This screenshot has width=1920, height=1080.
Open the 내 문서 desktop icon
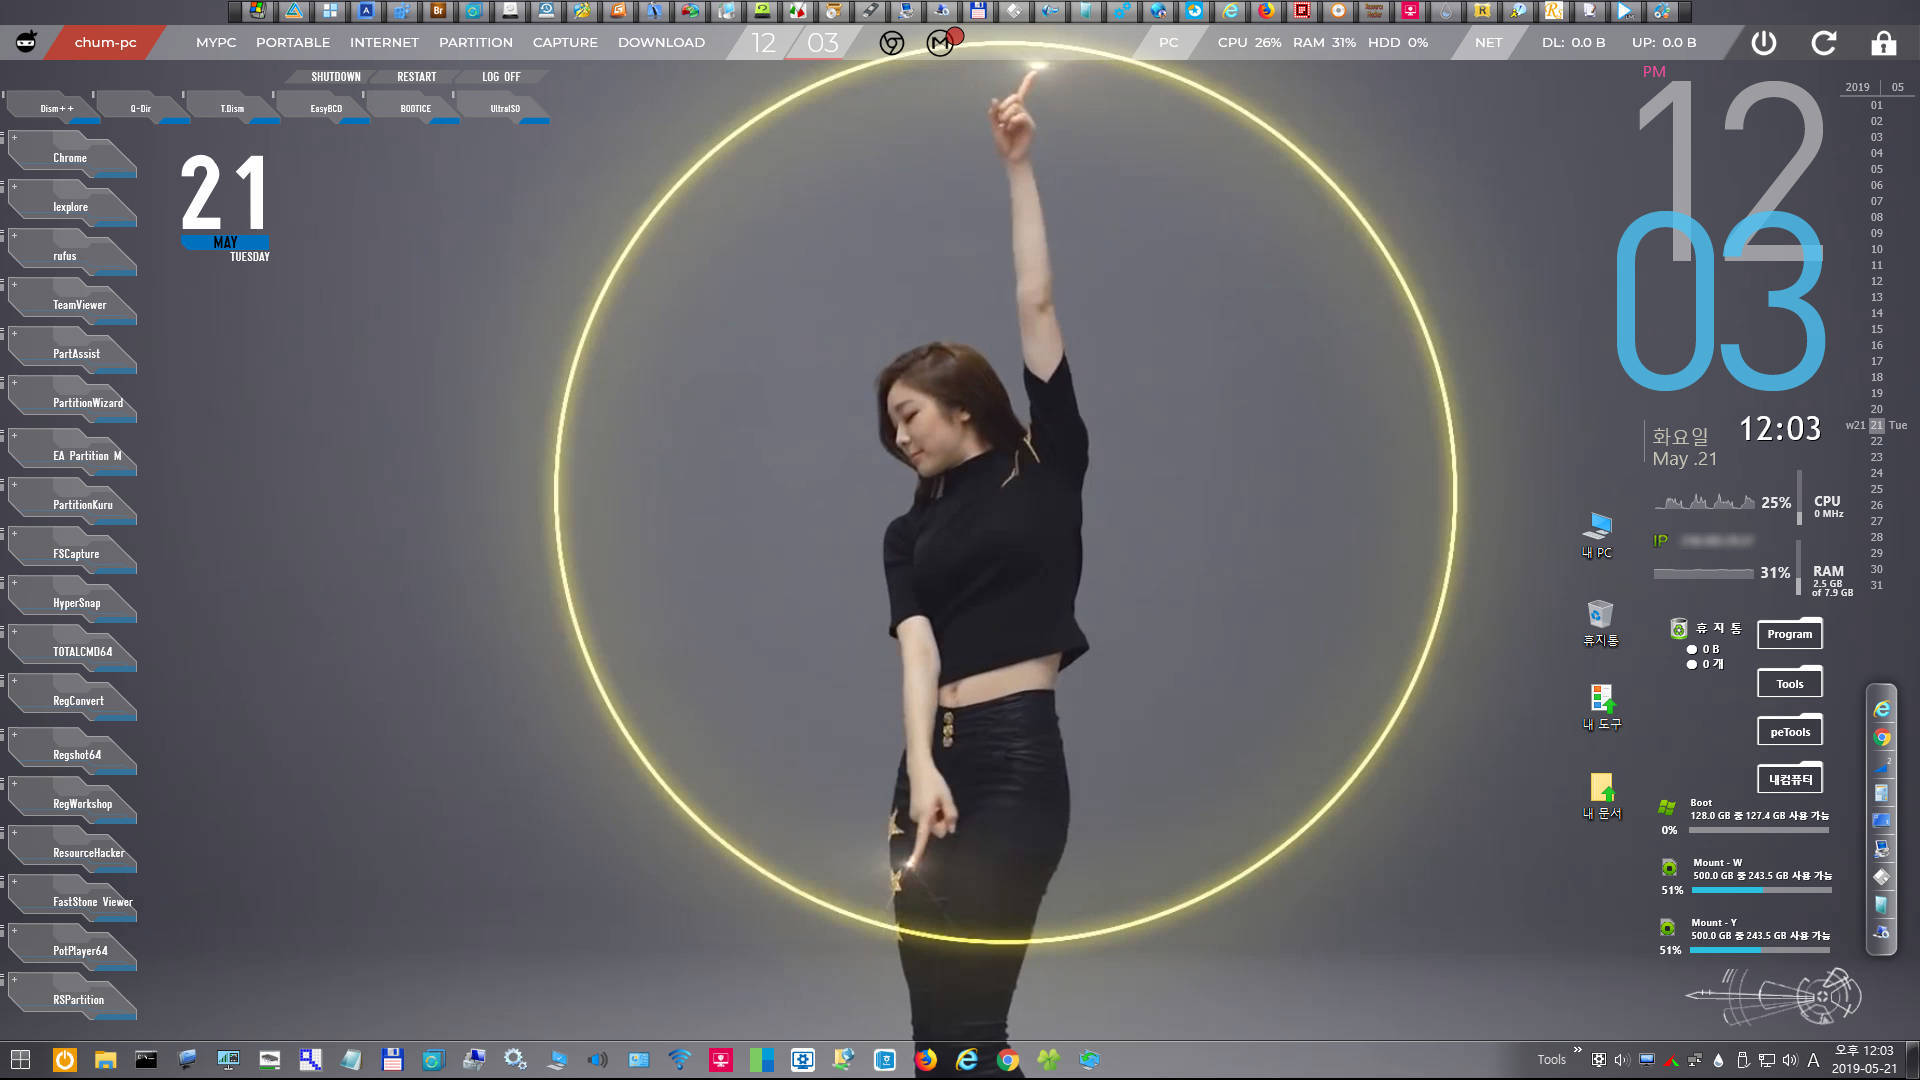point(1601,797)
